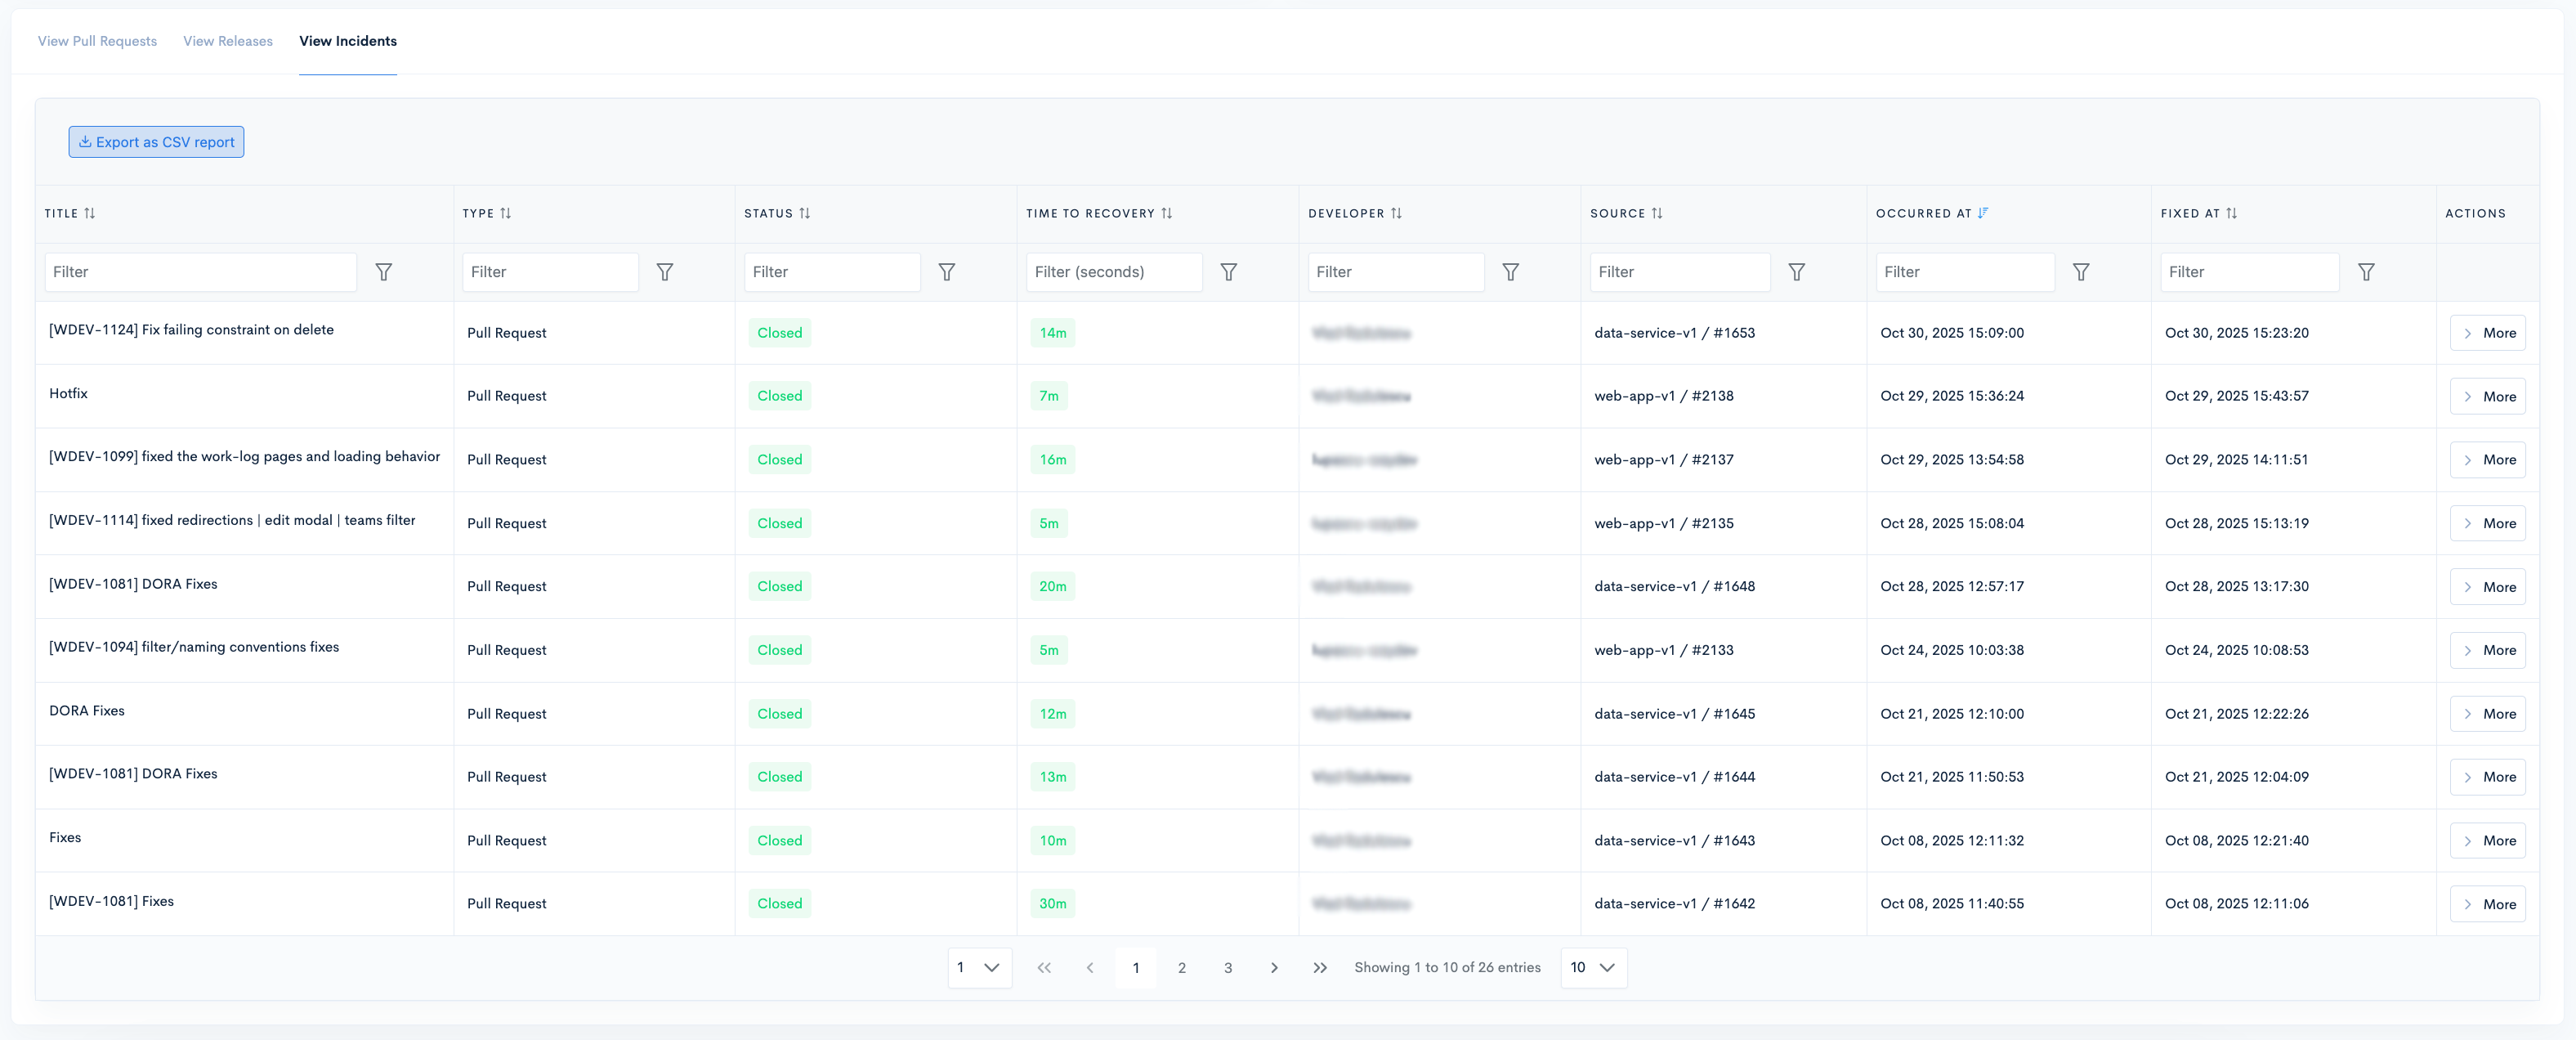This screenshot has height=1040, width=2576.
Task: Click the Source column filter funnel icon
Action: coord(1796,272)
